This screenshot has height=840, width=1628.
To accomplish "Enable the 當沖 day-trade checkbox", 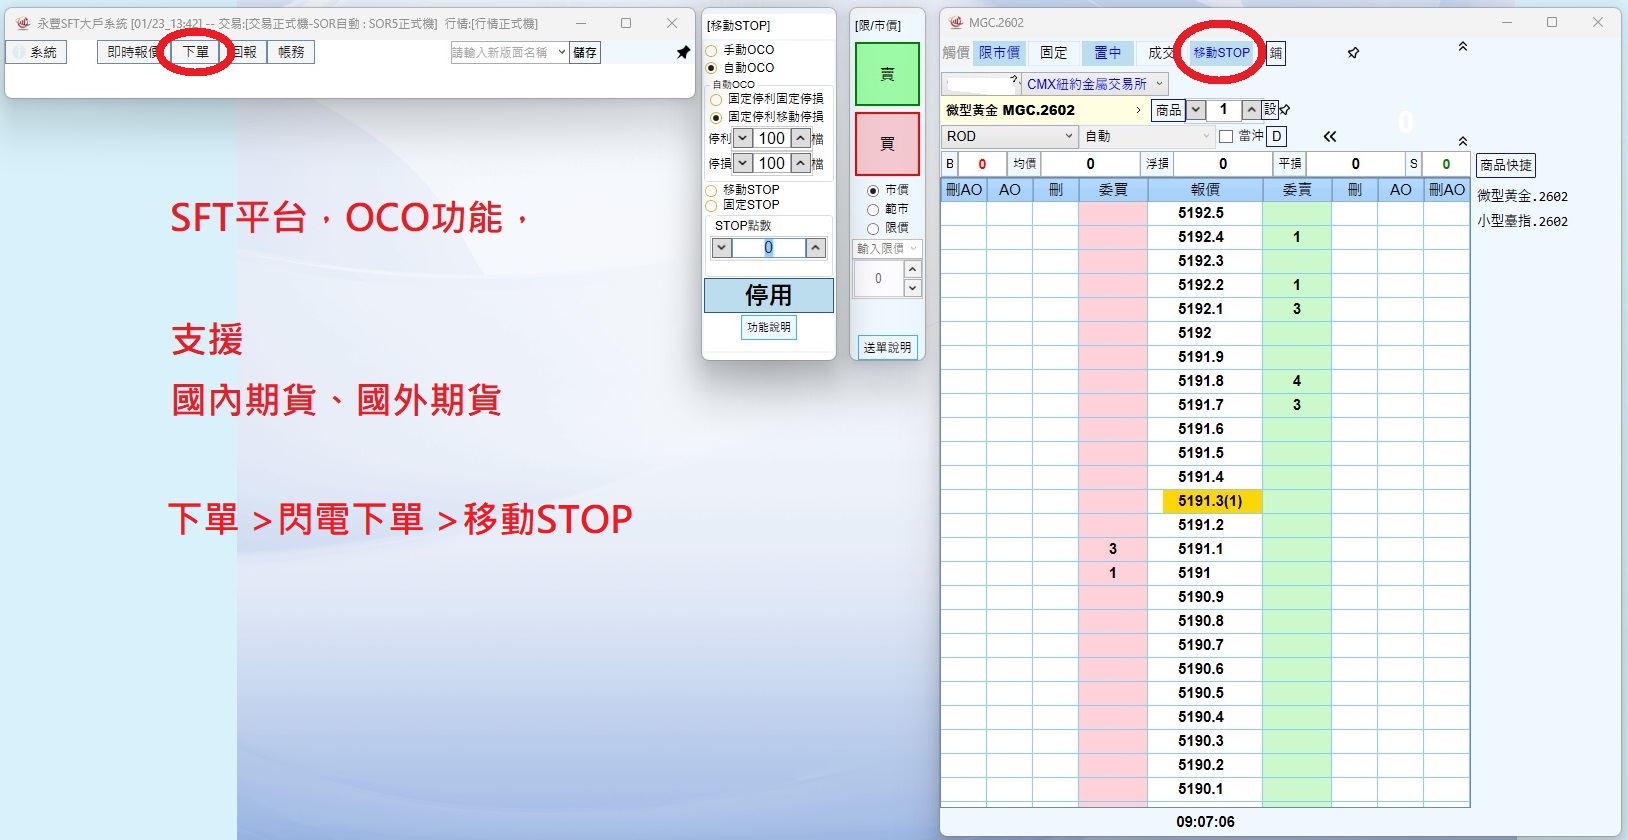I will tap(1226, 137).
